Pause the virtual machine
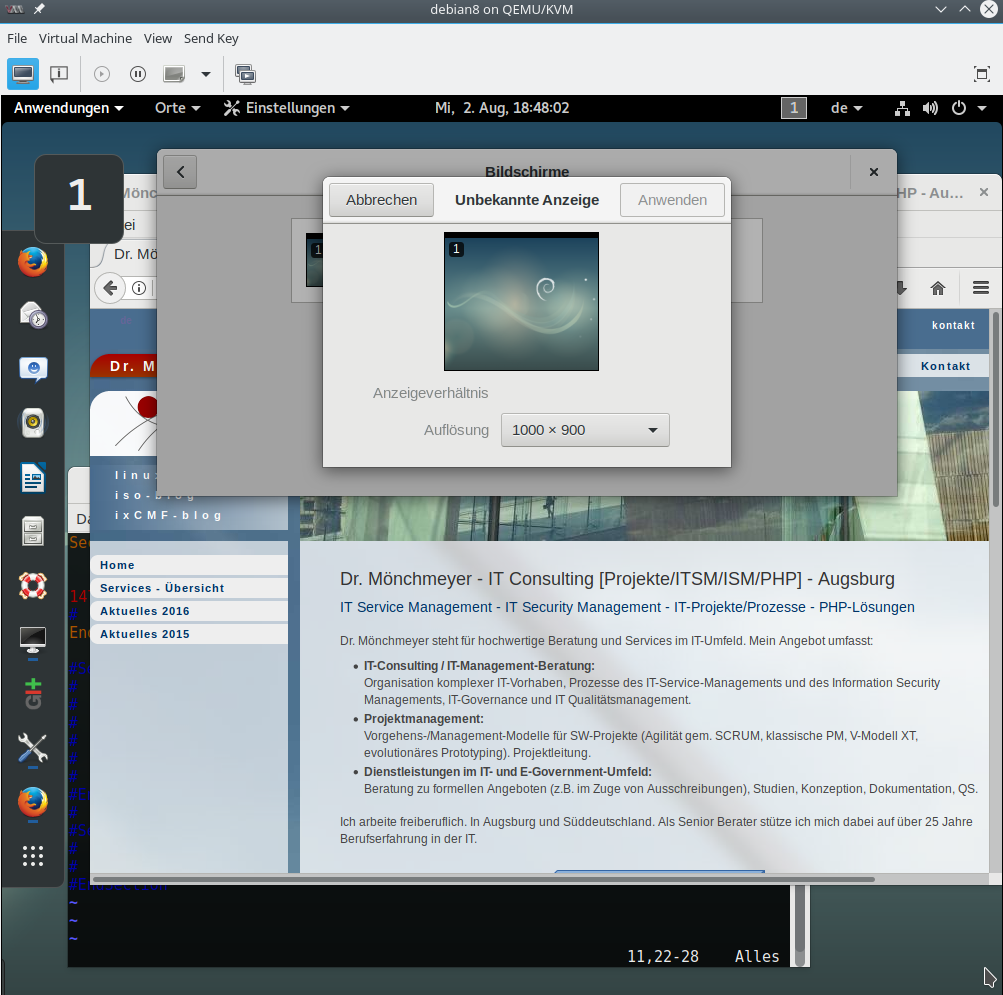Viewport: 1003px width, 995px height. pyautogui.click(x=138, y=74)
